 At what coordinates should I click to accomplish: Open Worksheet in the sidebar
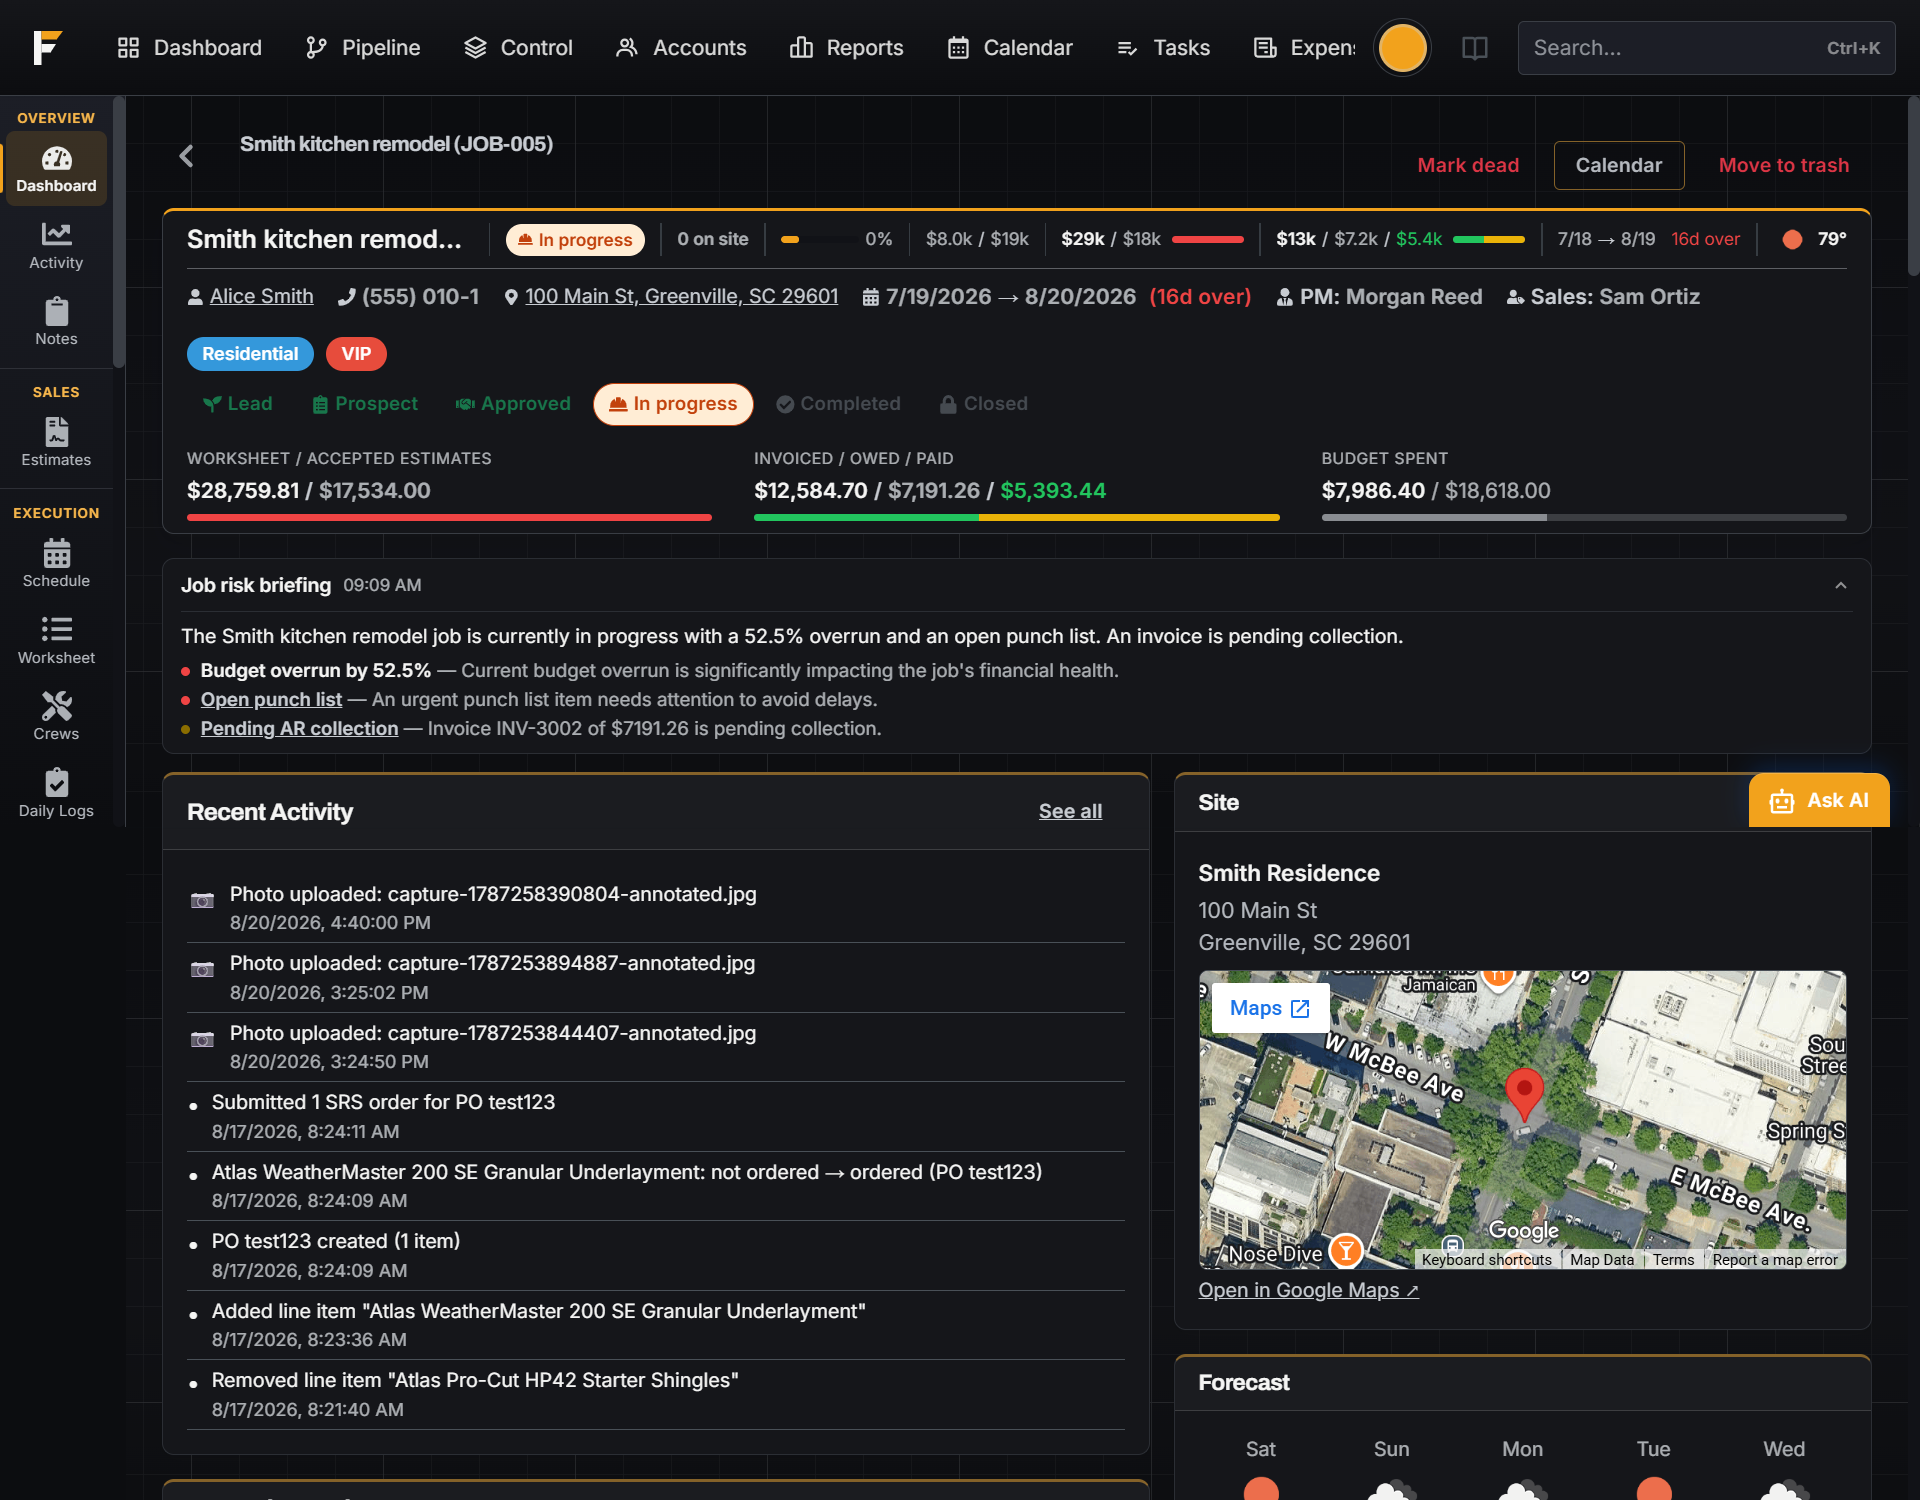click(x=56, y=641)
